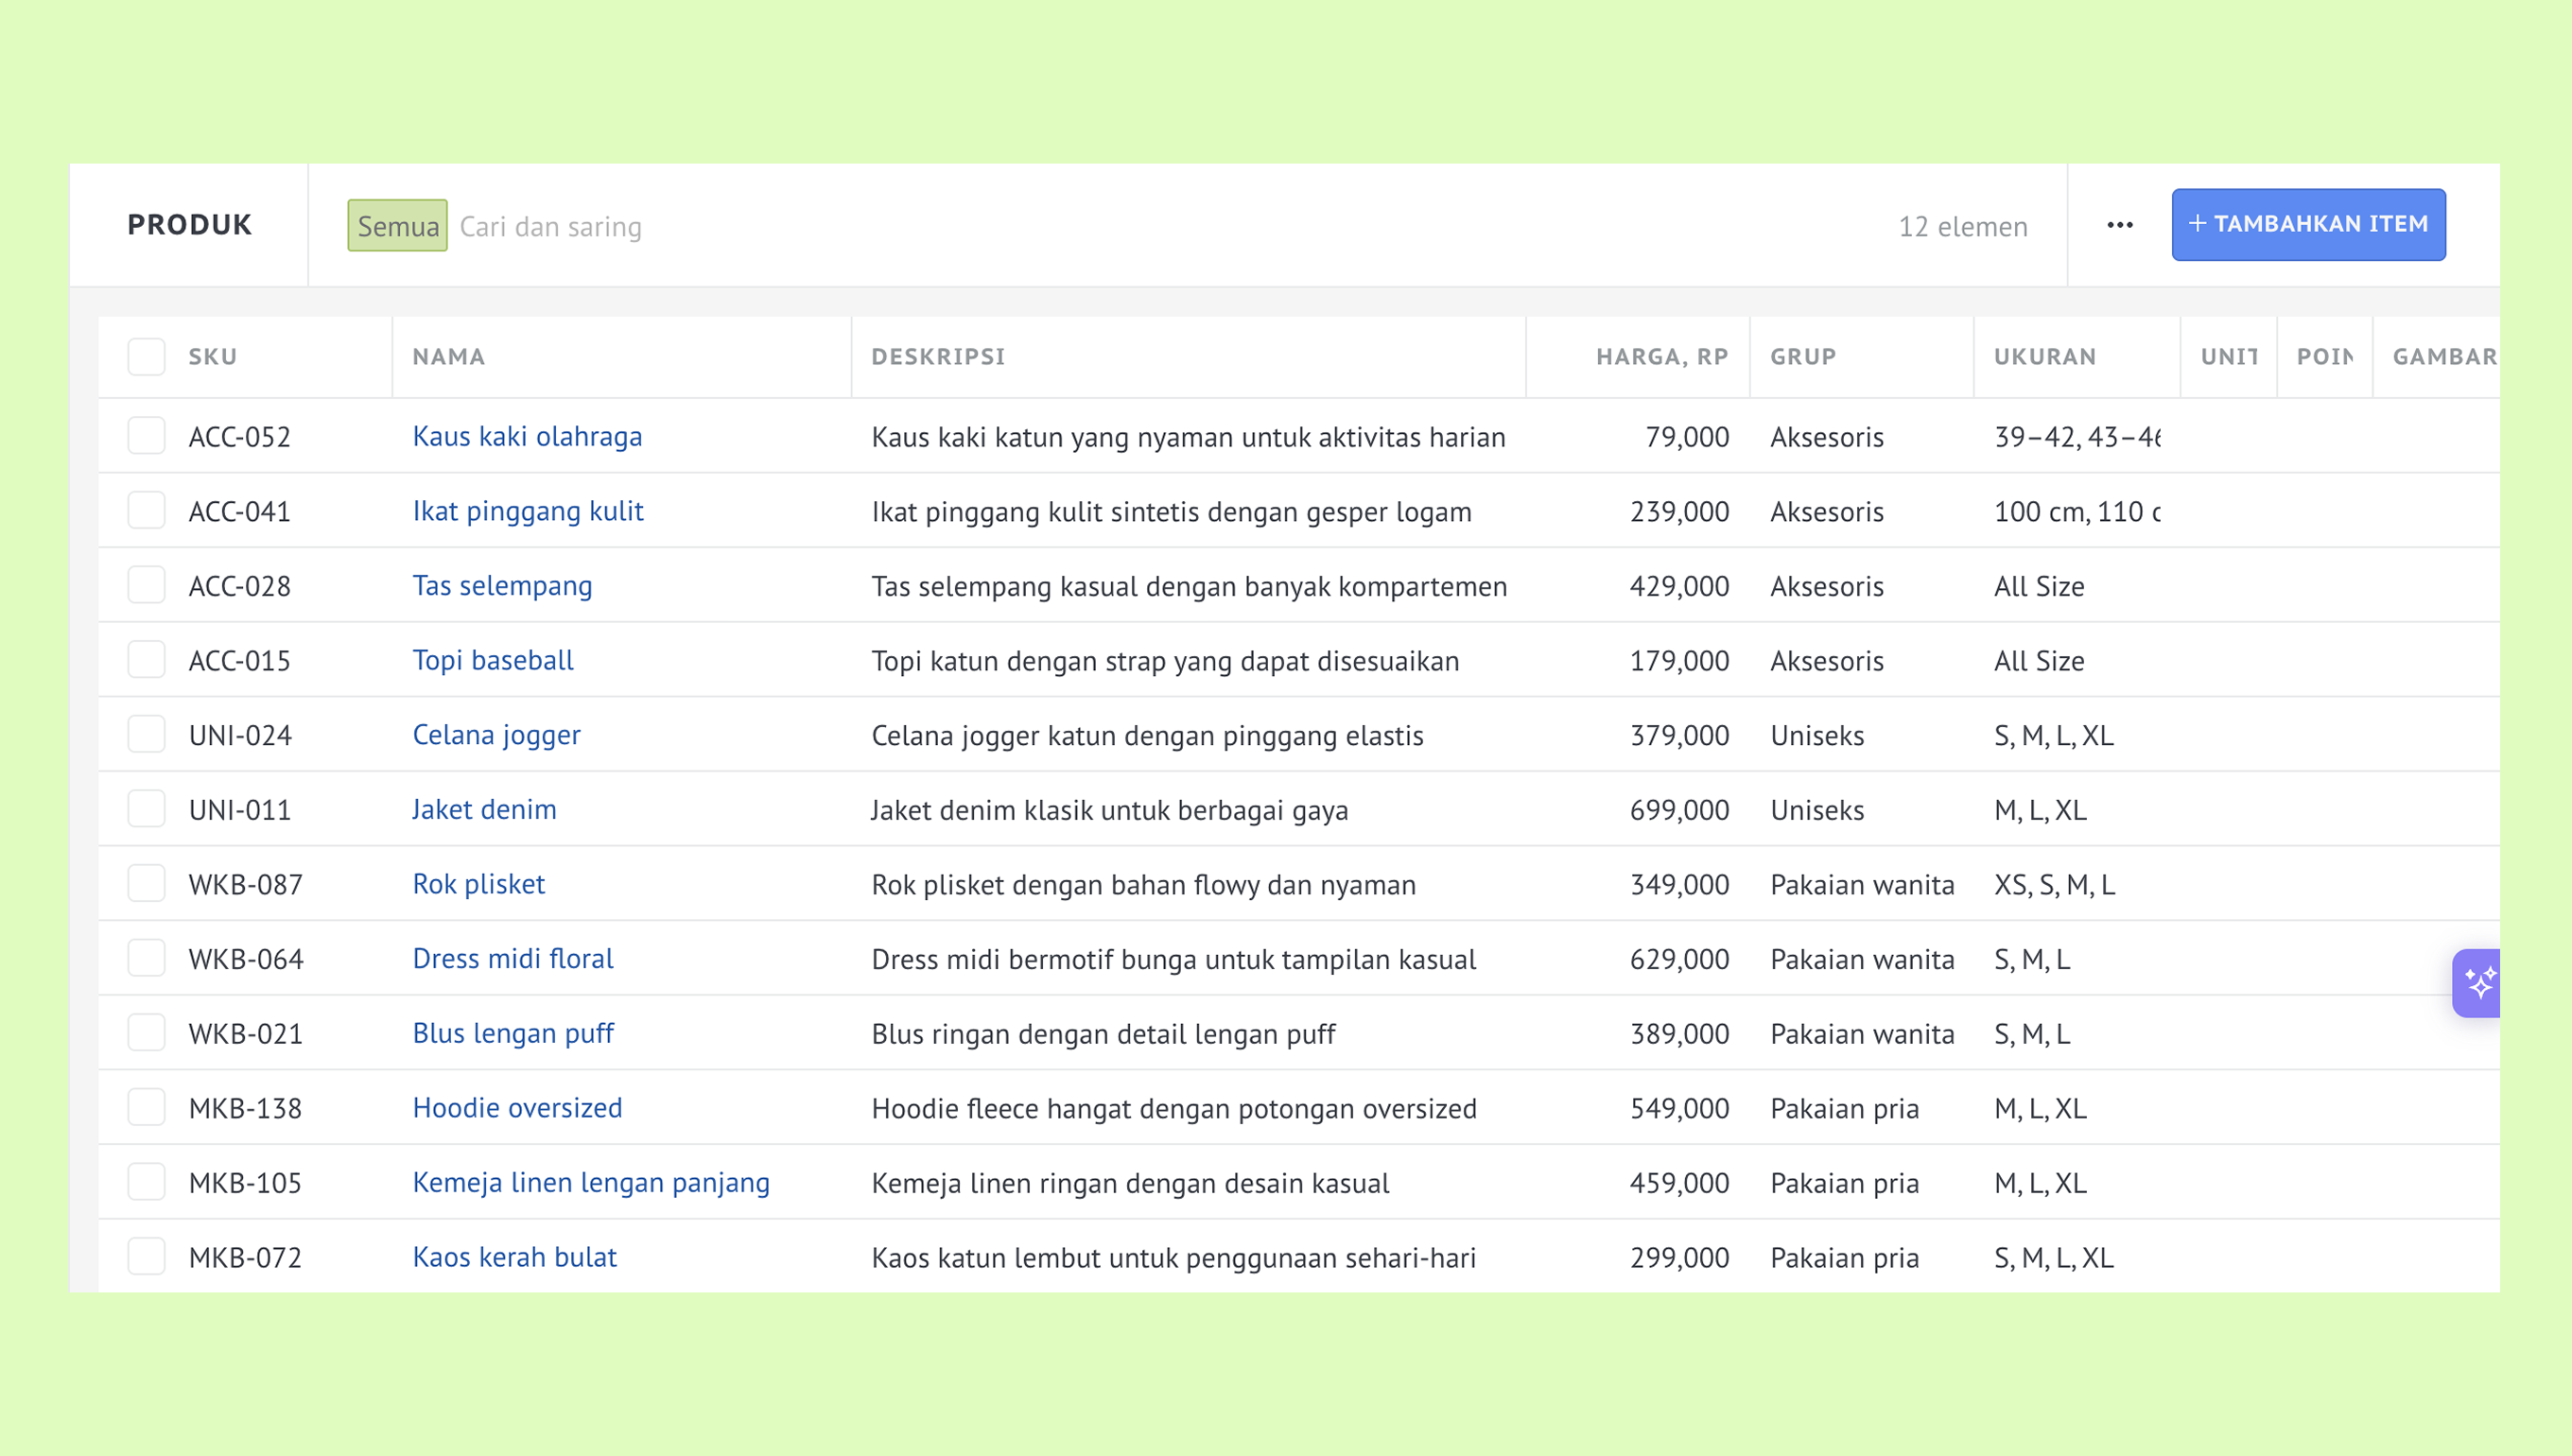Viewport: 2572px width, 1456px height.
Task: Sort by the Harga, Rp column header
Action: [x=1661, y=357]
